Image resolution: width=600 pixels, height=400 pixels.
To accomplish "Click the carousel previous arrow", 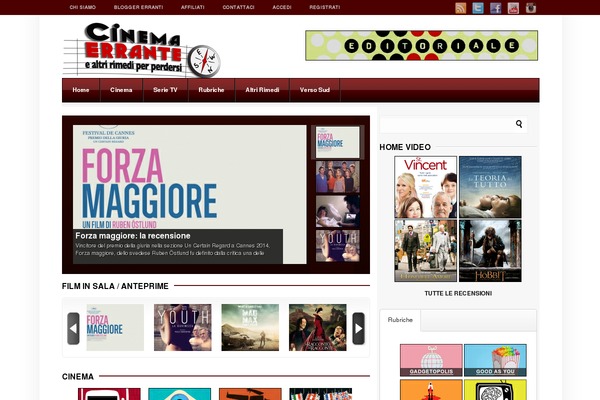I will click(73, 328).
